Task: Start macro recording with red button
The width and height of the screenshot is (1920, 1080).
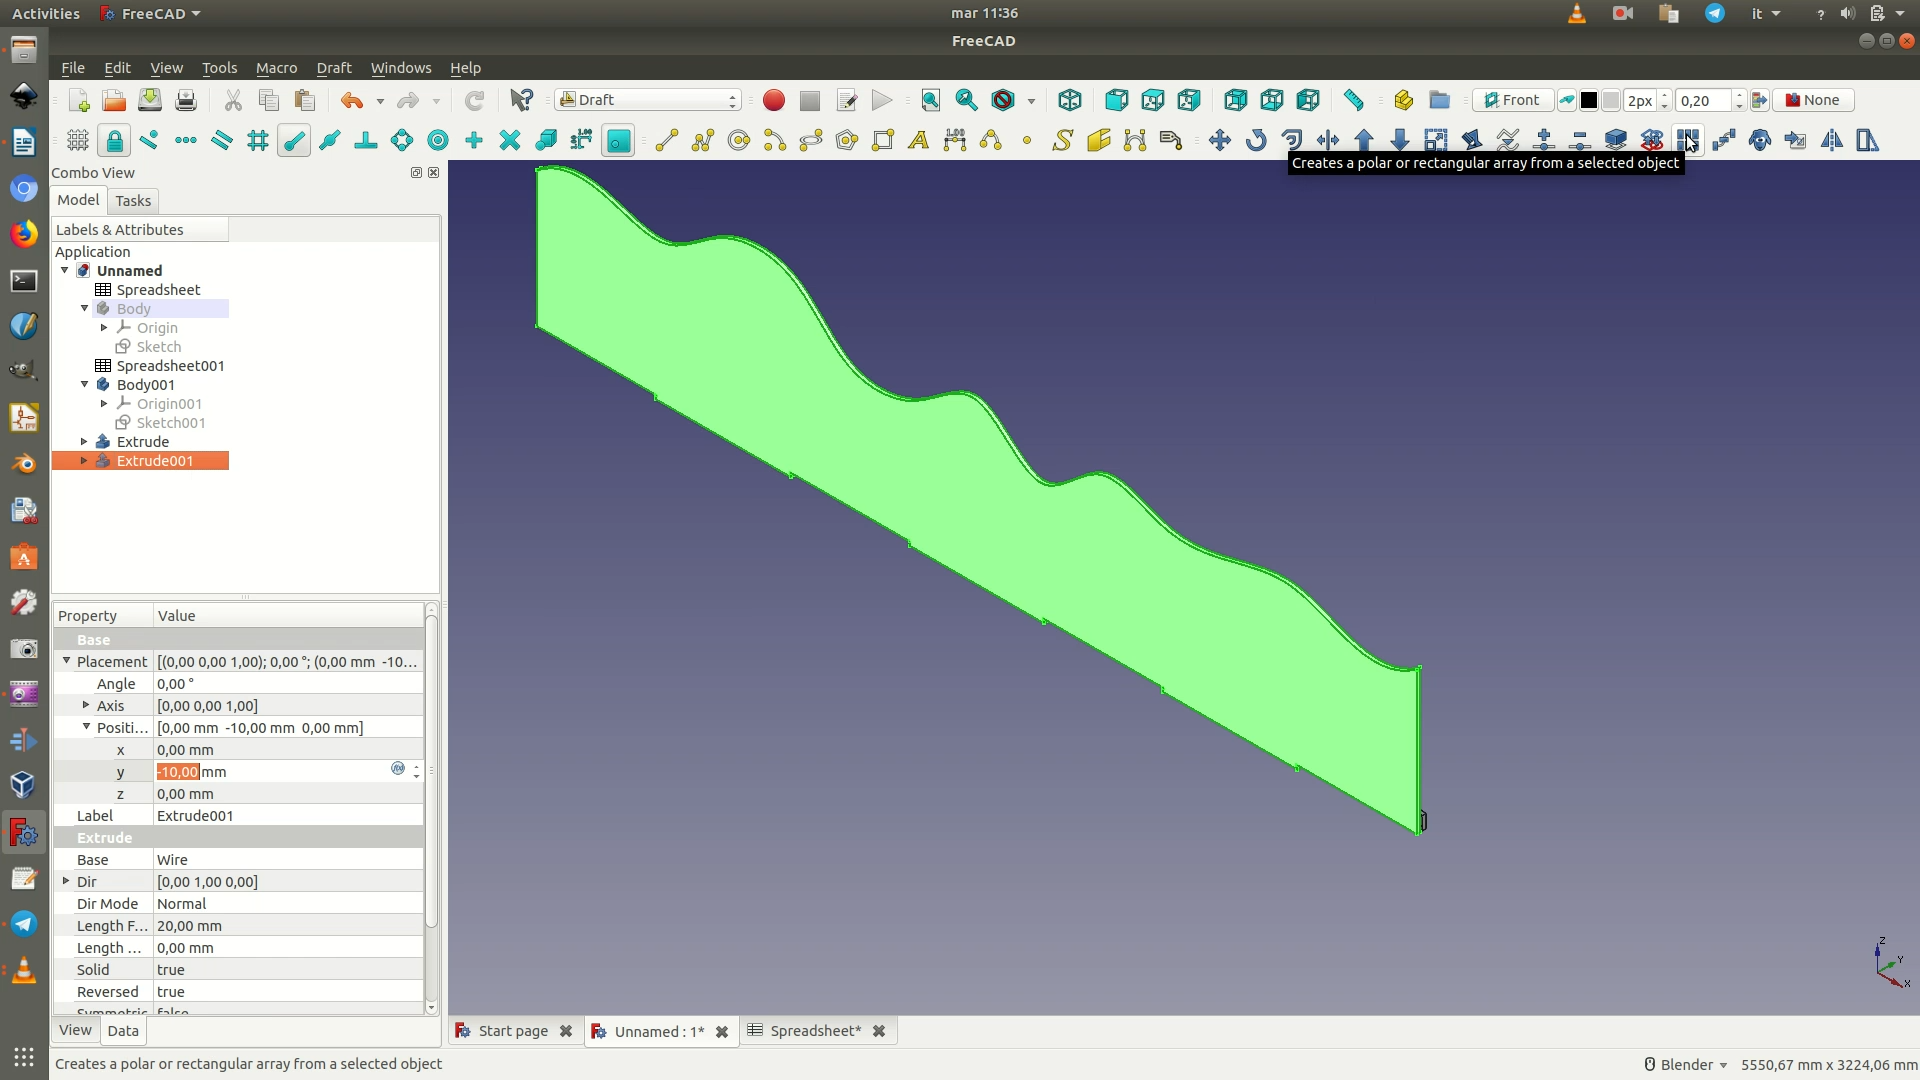Action: pyautogui.click(x=774, y=100)
